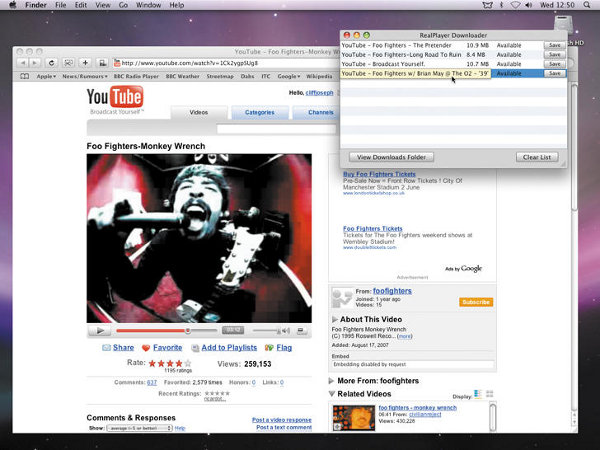This screenshot has height=450, width=600.
Task: Click Safari back arrow button
Action: pyautogui.click(x=23, y=63)
